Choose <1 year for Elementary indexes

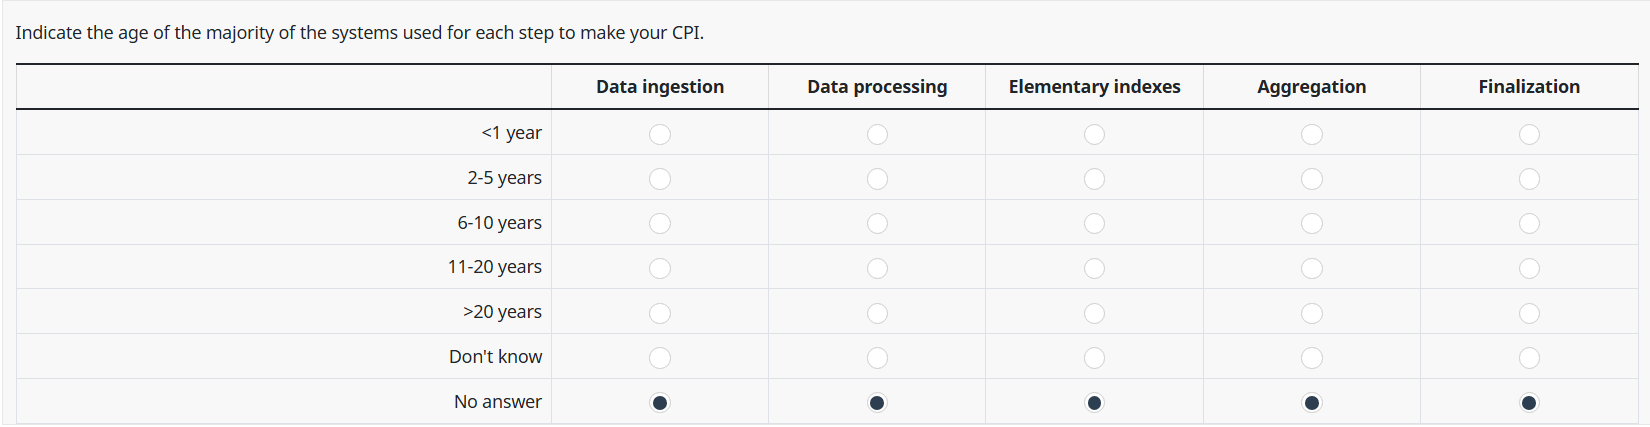tap(1095, 134)
